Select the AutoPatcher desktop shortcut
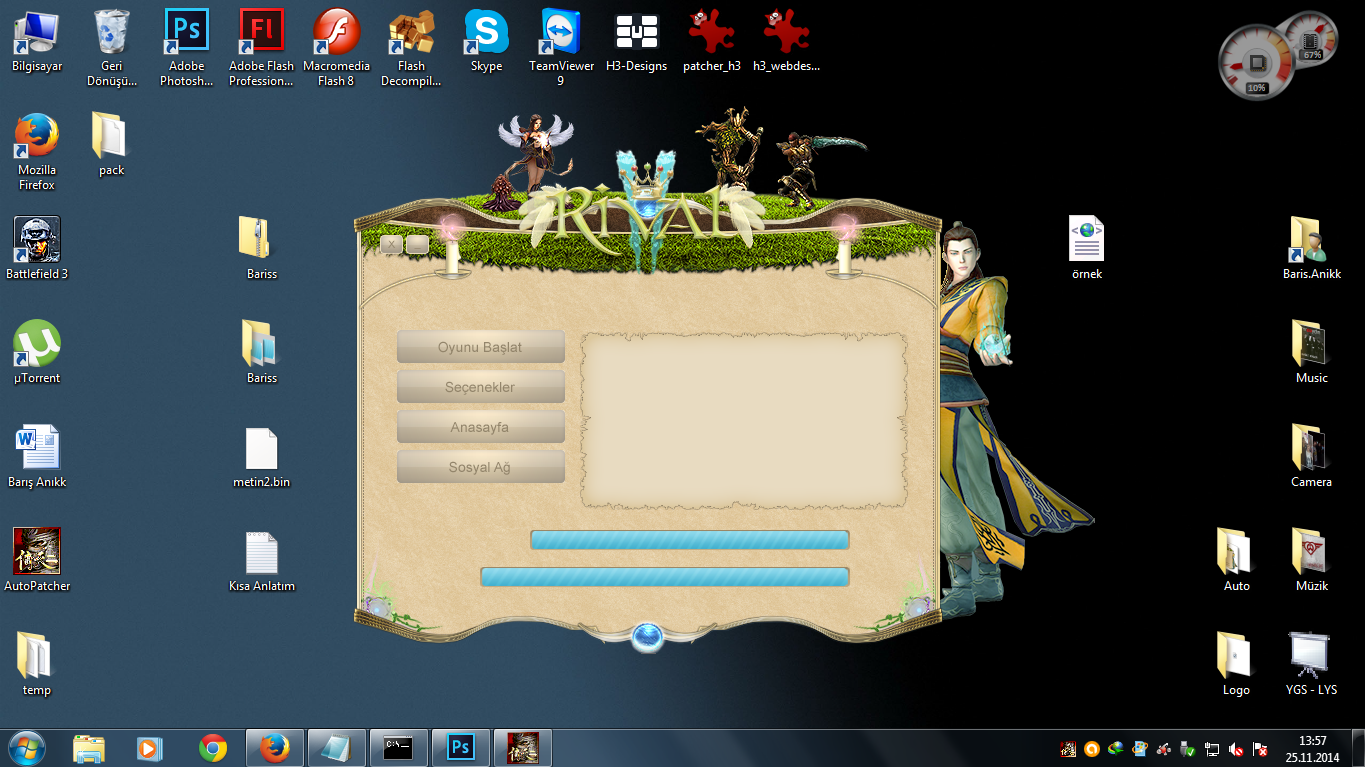The image size is (1365, 767). click(x=37, y=561)
